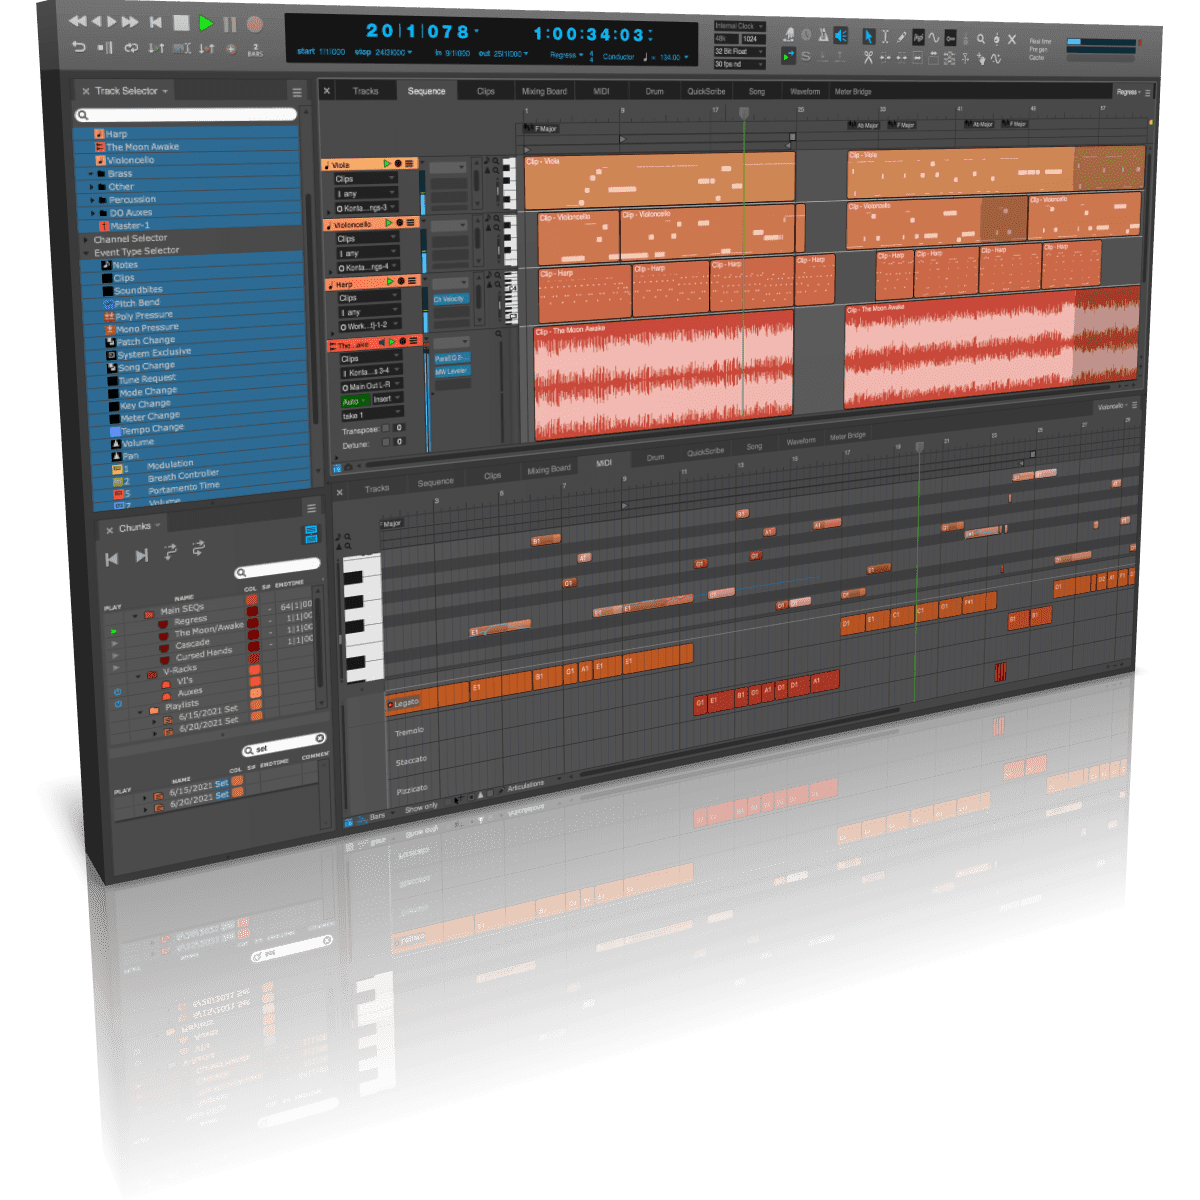1200x1200 pixels.
Task: Click the Track Selector search field
Action: [187, 115]
